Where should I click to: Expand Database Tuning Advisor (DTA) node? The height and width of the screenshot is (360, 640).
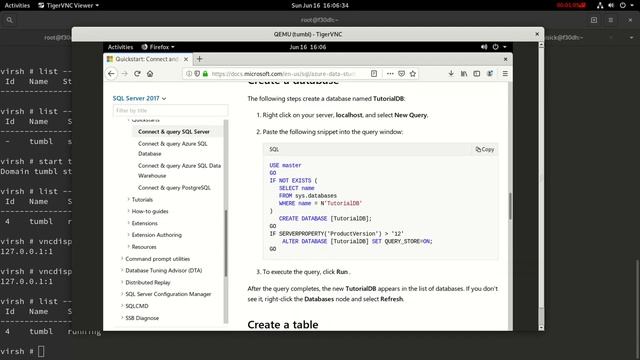[x=122, y=271]
